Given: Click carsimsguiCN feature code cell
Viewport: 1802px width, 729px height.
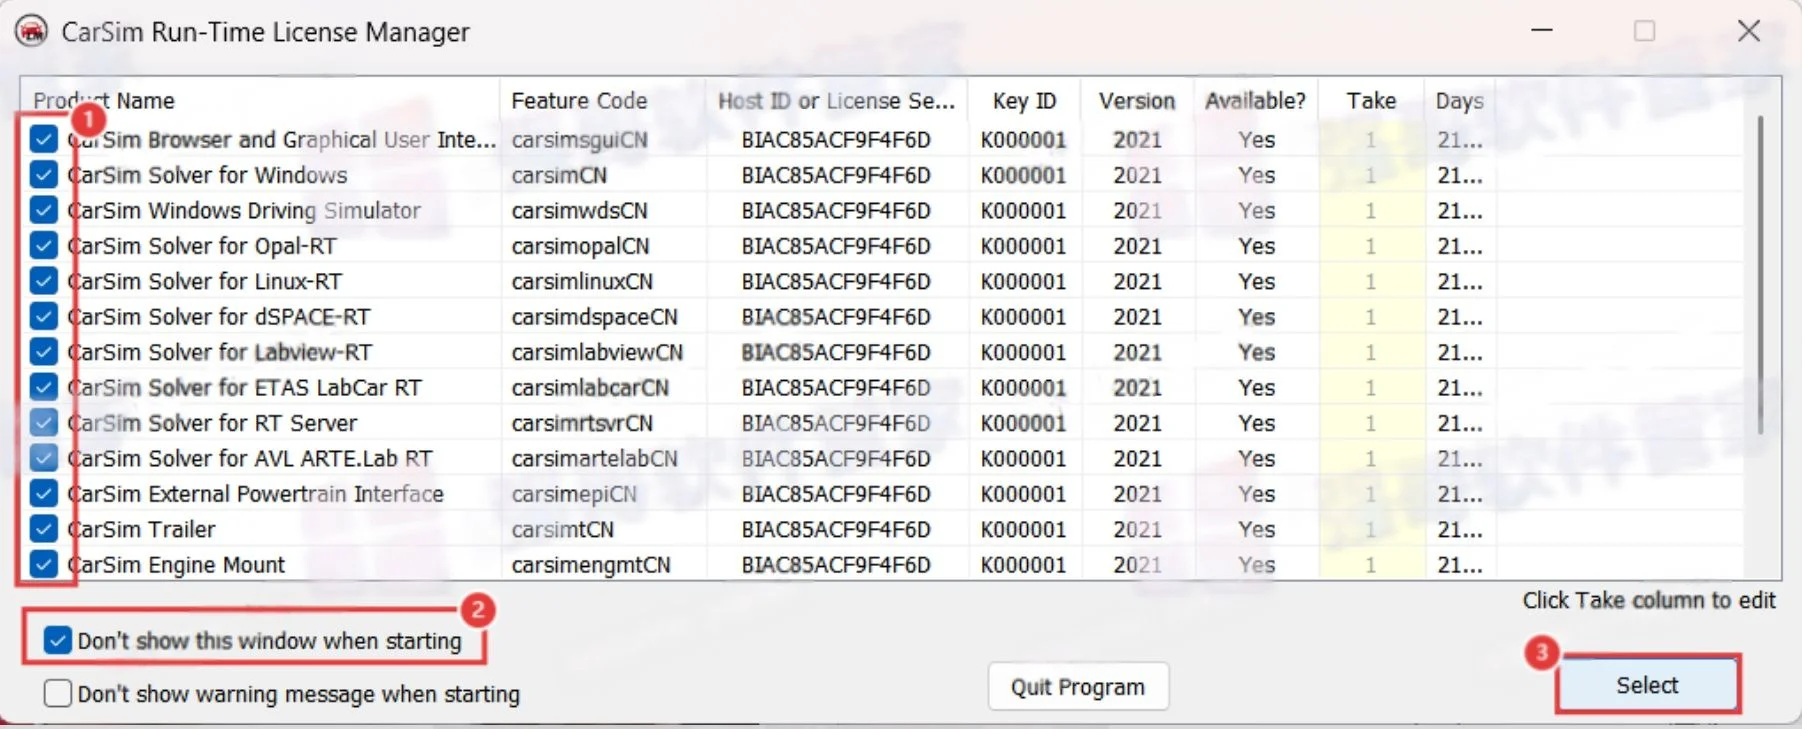Looking at the screenshot, I should point(579,140).
